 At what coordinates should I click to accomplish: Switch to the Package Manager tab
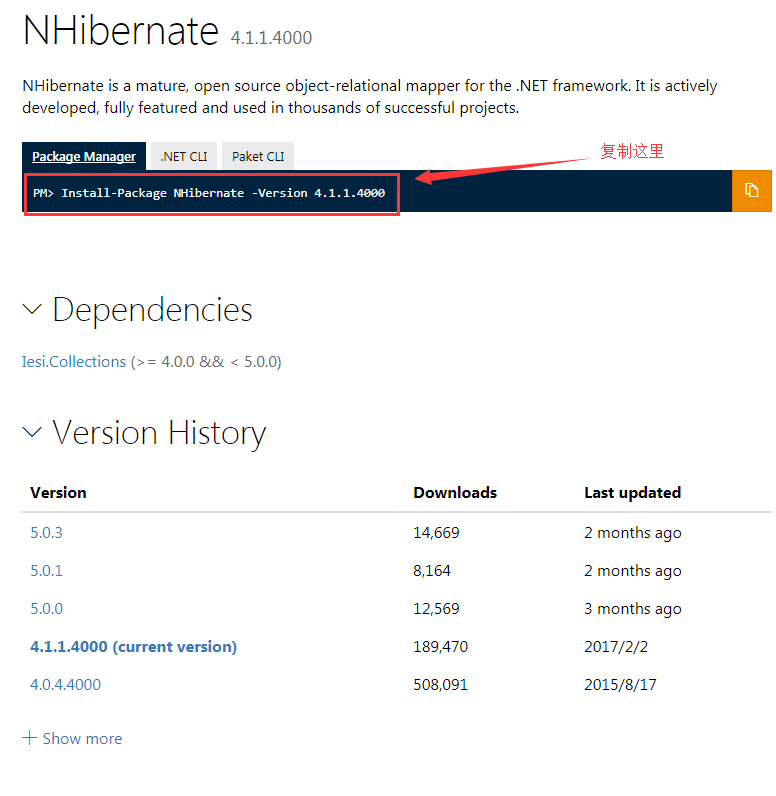point(84,156)
